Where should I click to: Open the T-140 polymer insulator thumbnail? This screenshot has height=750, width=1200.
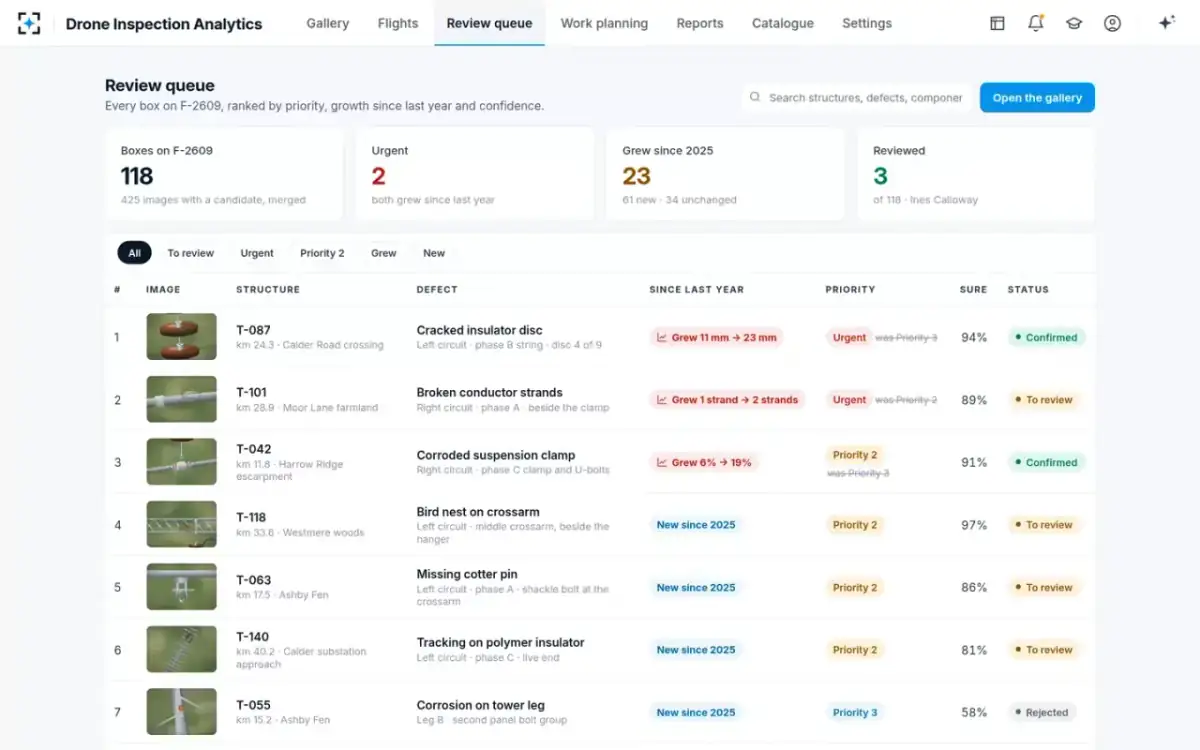pyautogui.click(x=181, y=649)
